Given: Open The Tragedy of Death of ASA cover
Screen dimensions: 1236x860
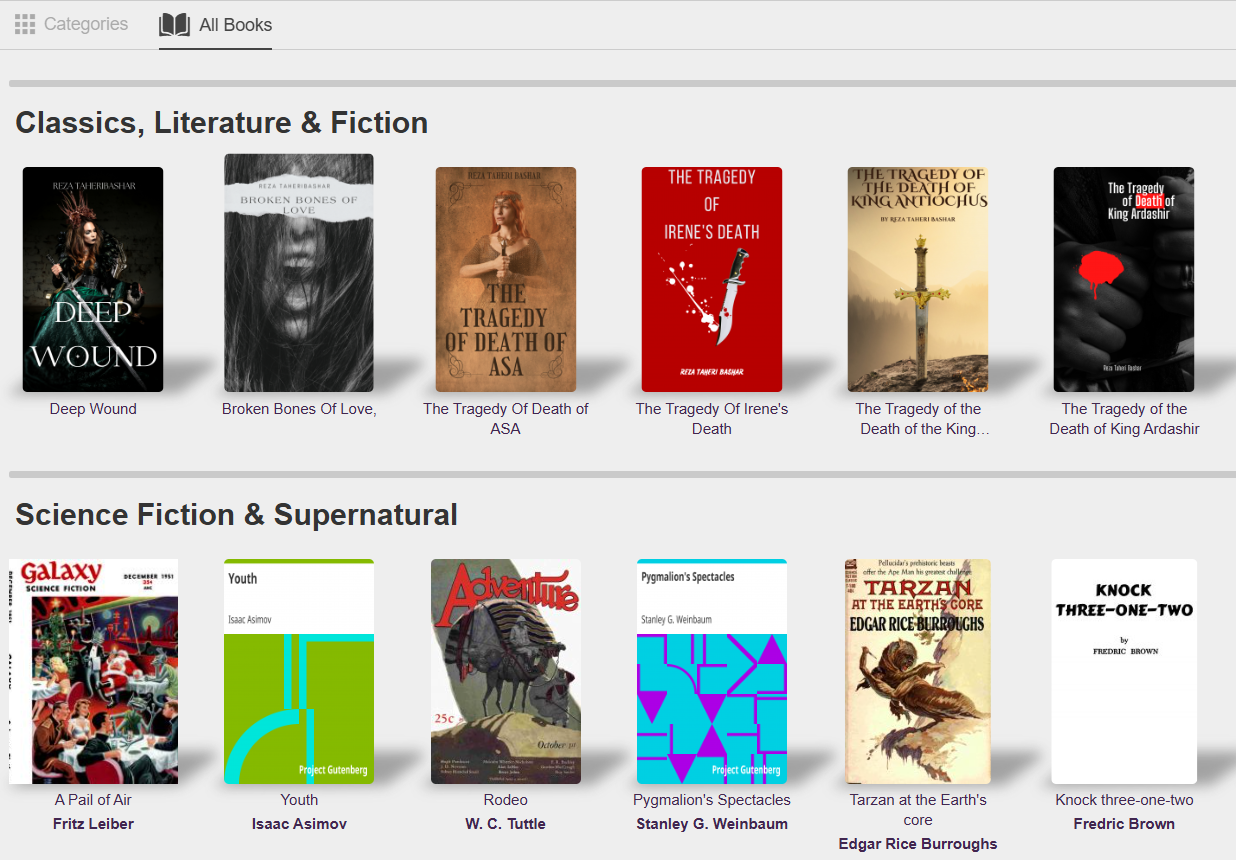Looking at the screenshot, I should point(506,279).
